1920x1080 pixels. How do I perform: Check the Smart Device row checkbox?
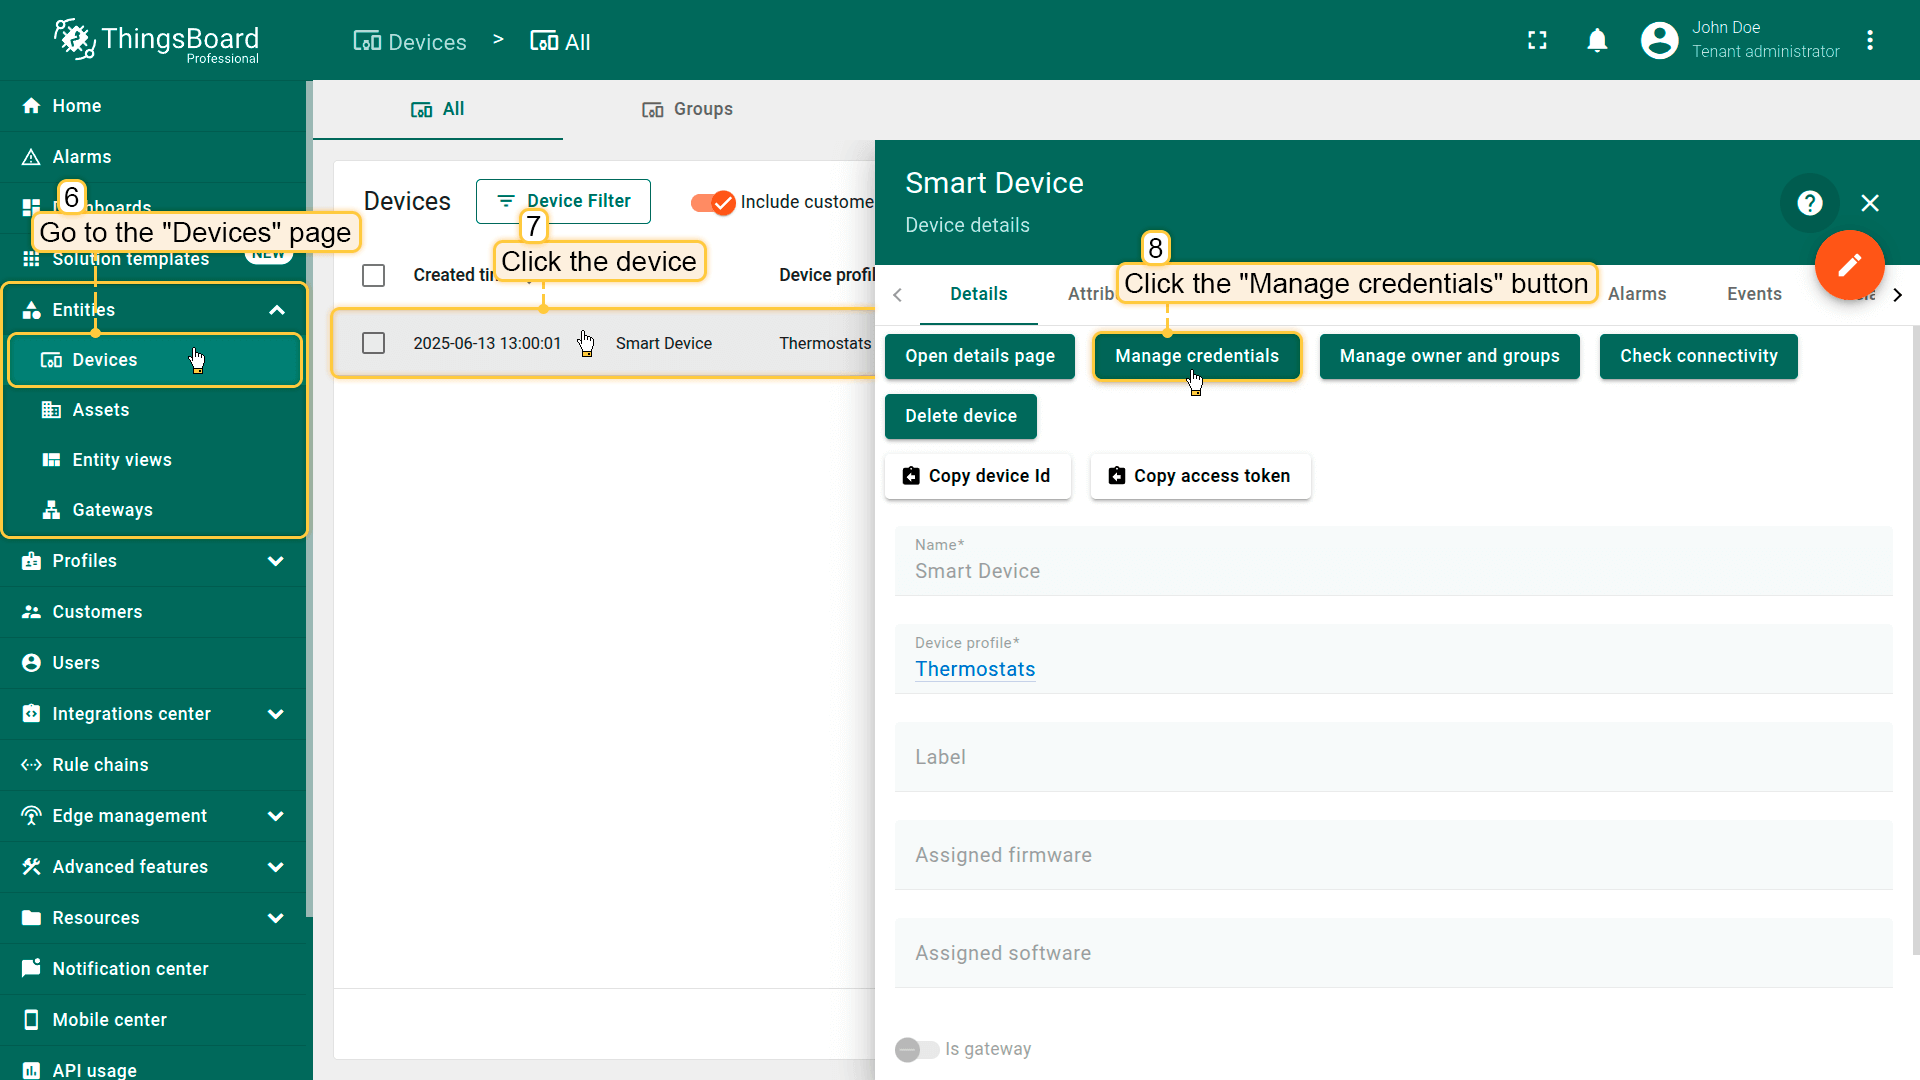(x=373, y=343)
